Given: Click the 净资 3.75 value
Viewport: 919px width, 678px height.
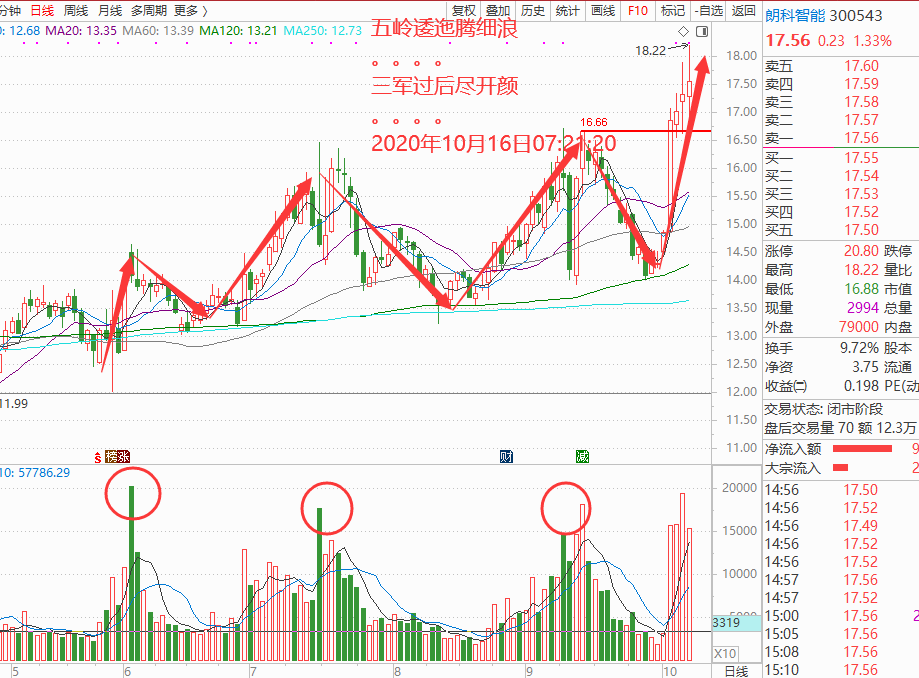Looking at the screenshot, I should 866,367.
